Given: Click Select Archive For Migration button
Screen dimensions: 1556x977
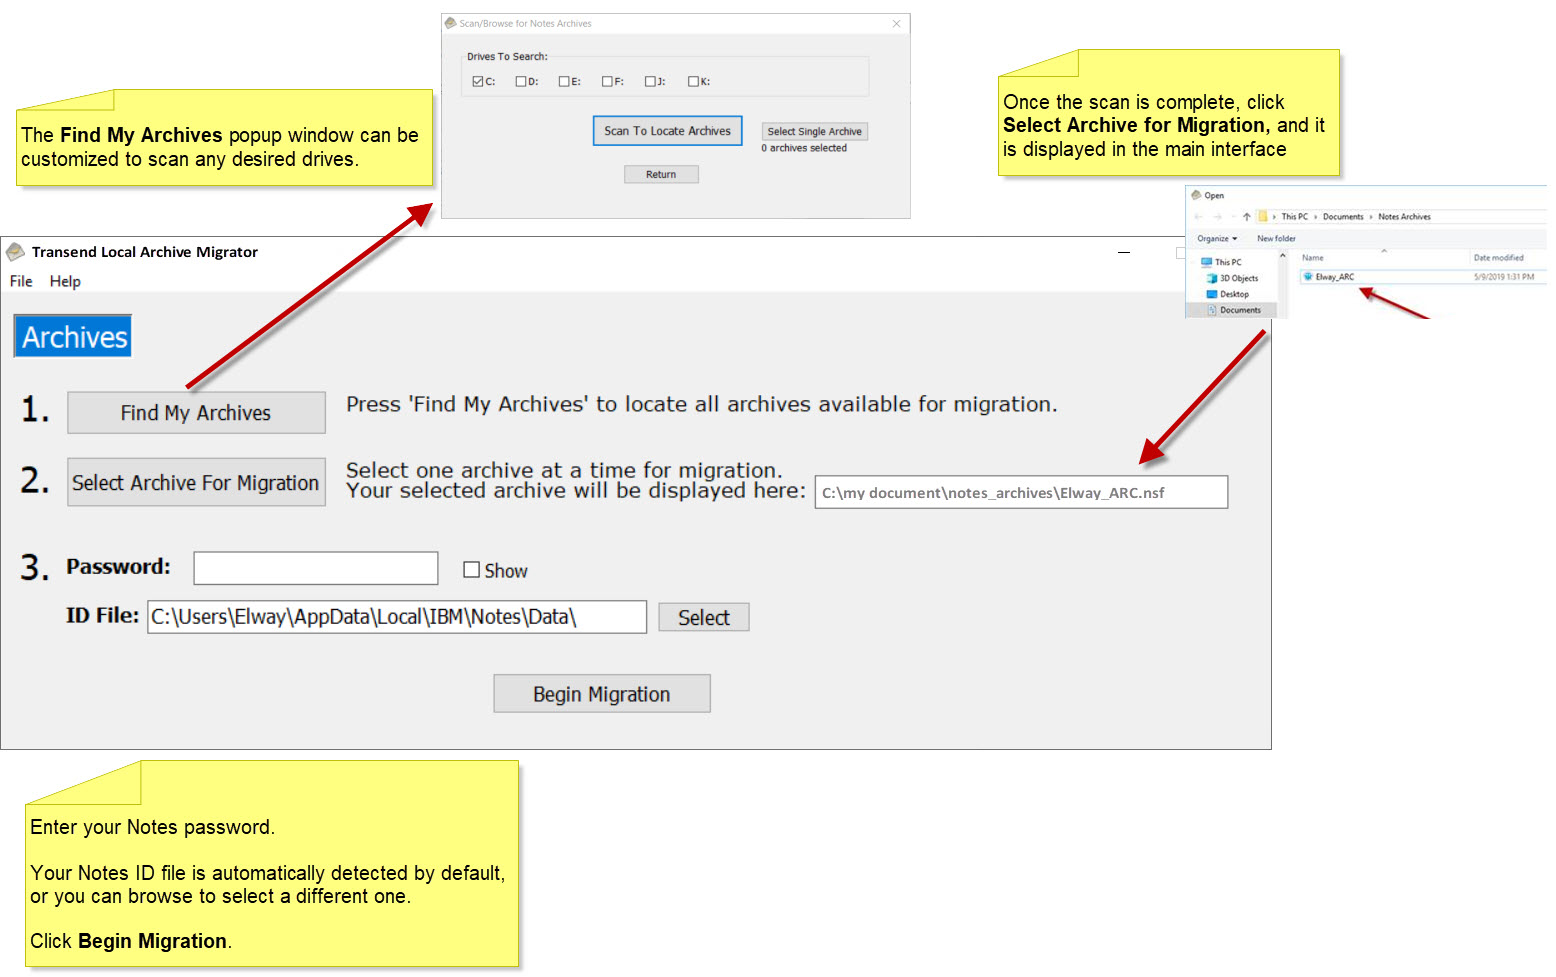Looking at the screenshot, I should click(x=196, y=483).
